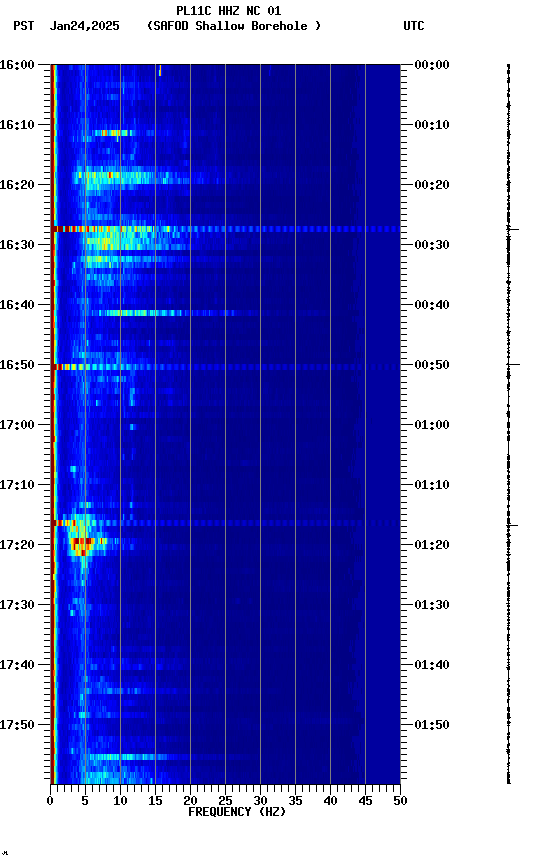The height and width of the screenshot is (864, 552).
Task: Click the 16:00 PST time label
Action: (x=17, y=65)
